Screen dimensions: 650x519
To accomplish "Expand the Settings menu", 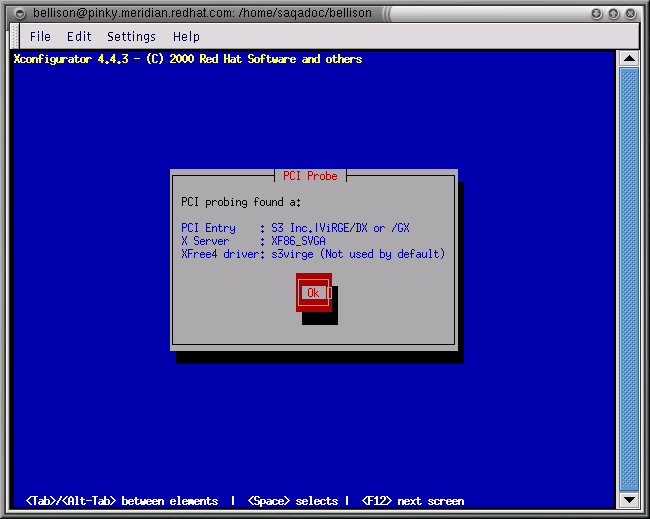I will [x=131, y=37].
